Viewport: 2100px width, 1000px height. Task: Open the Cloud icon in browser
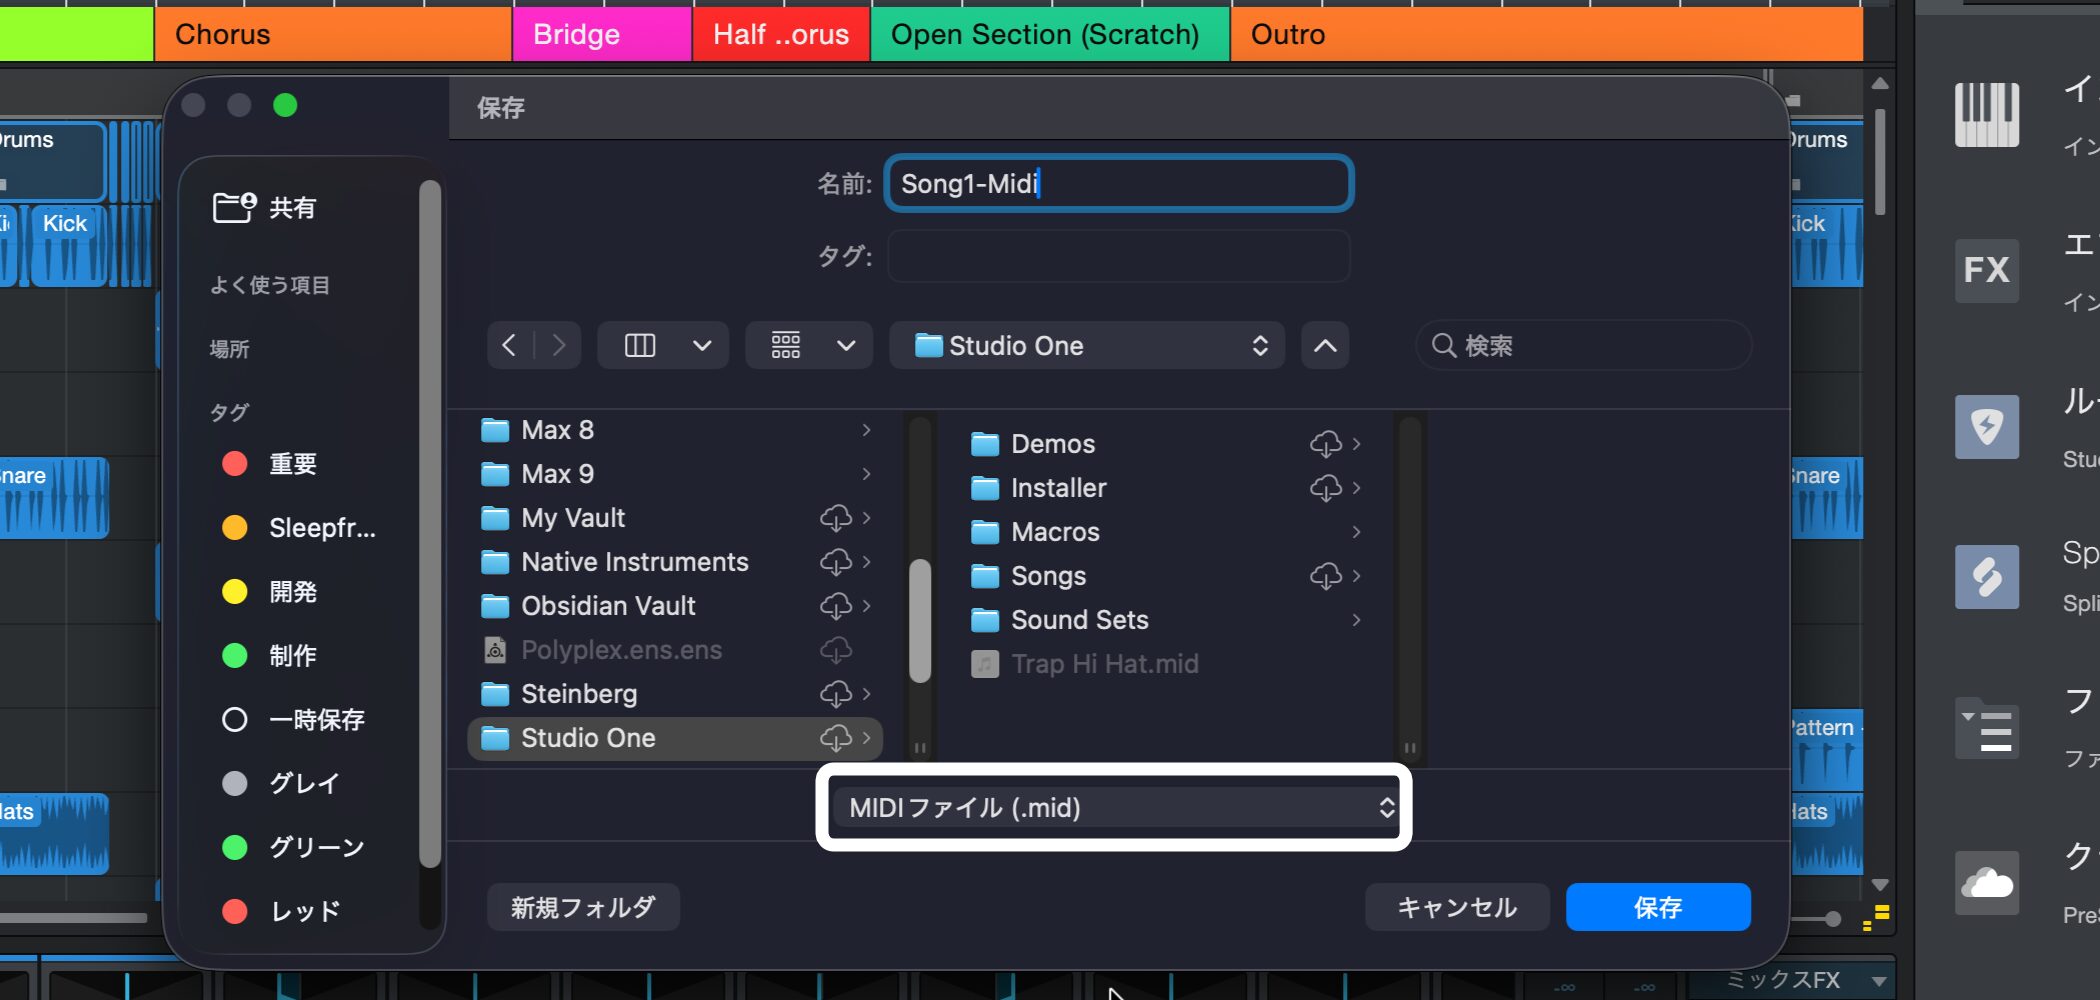[1986, 883]
